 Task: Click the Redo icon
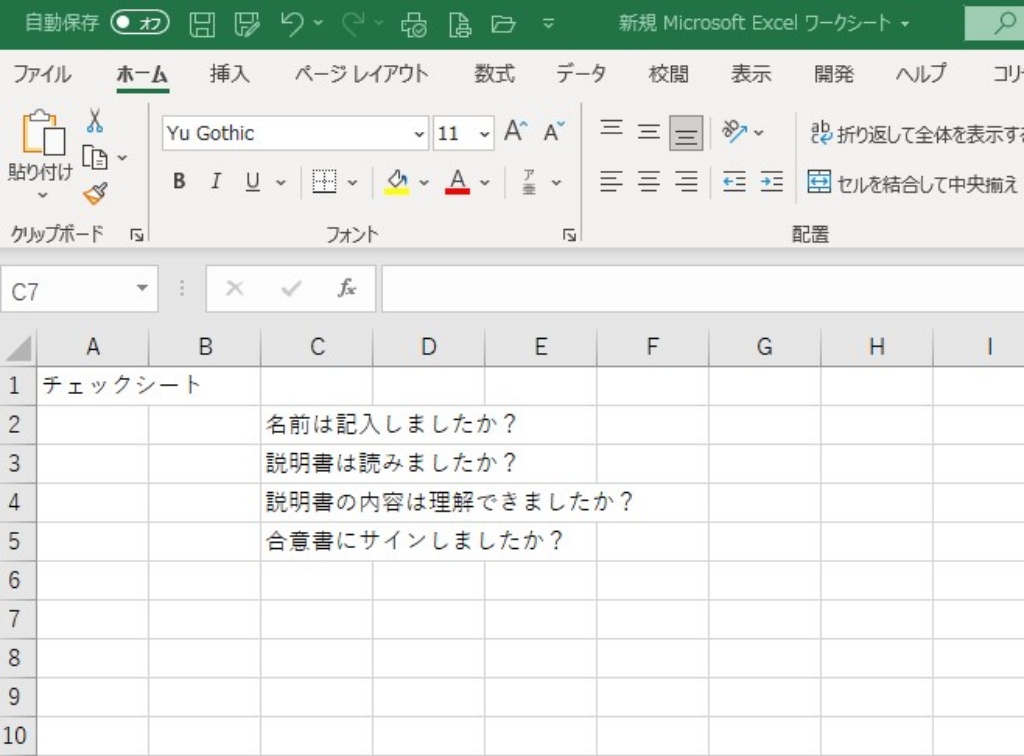coord(353,24)
